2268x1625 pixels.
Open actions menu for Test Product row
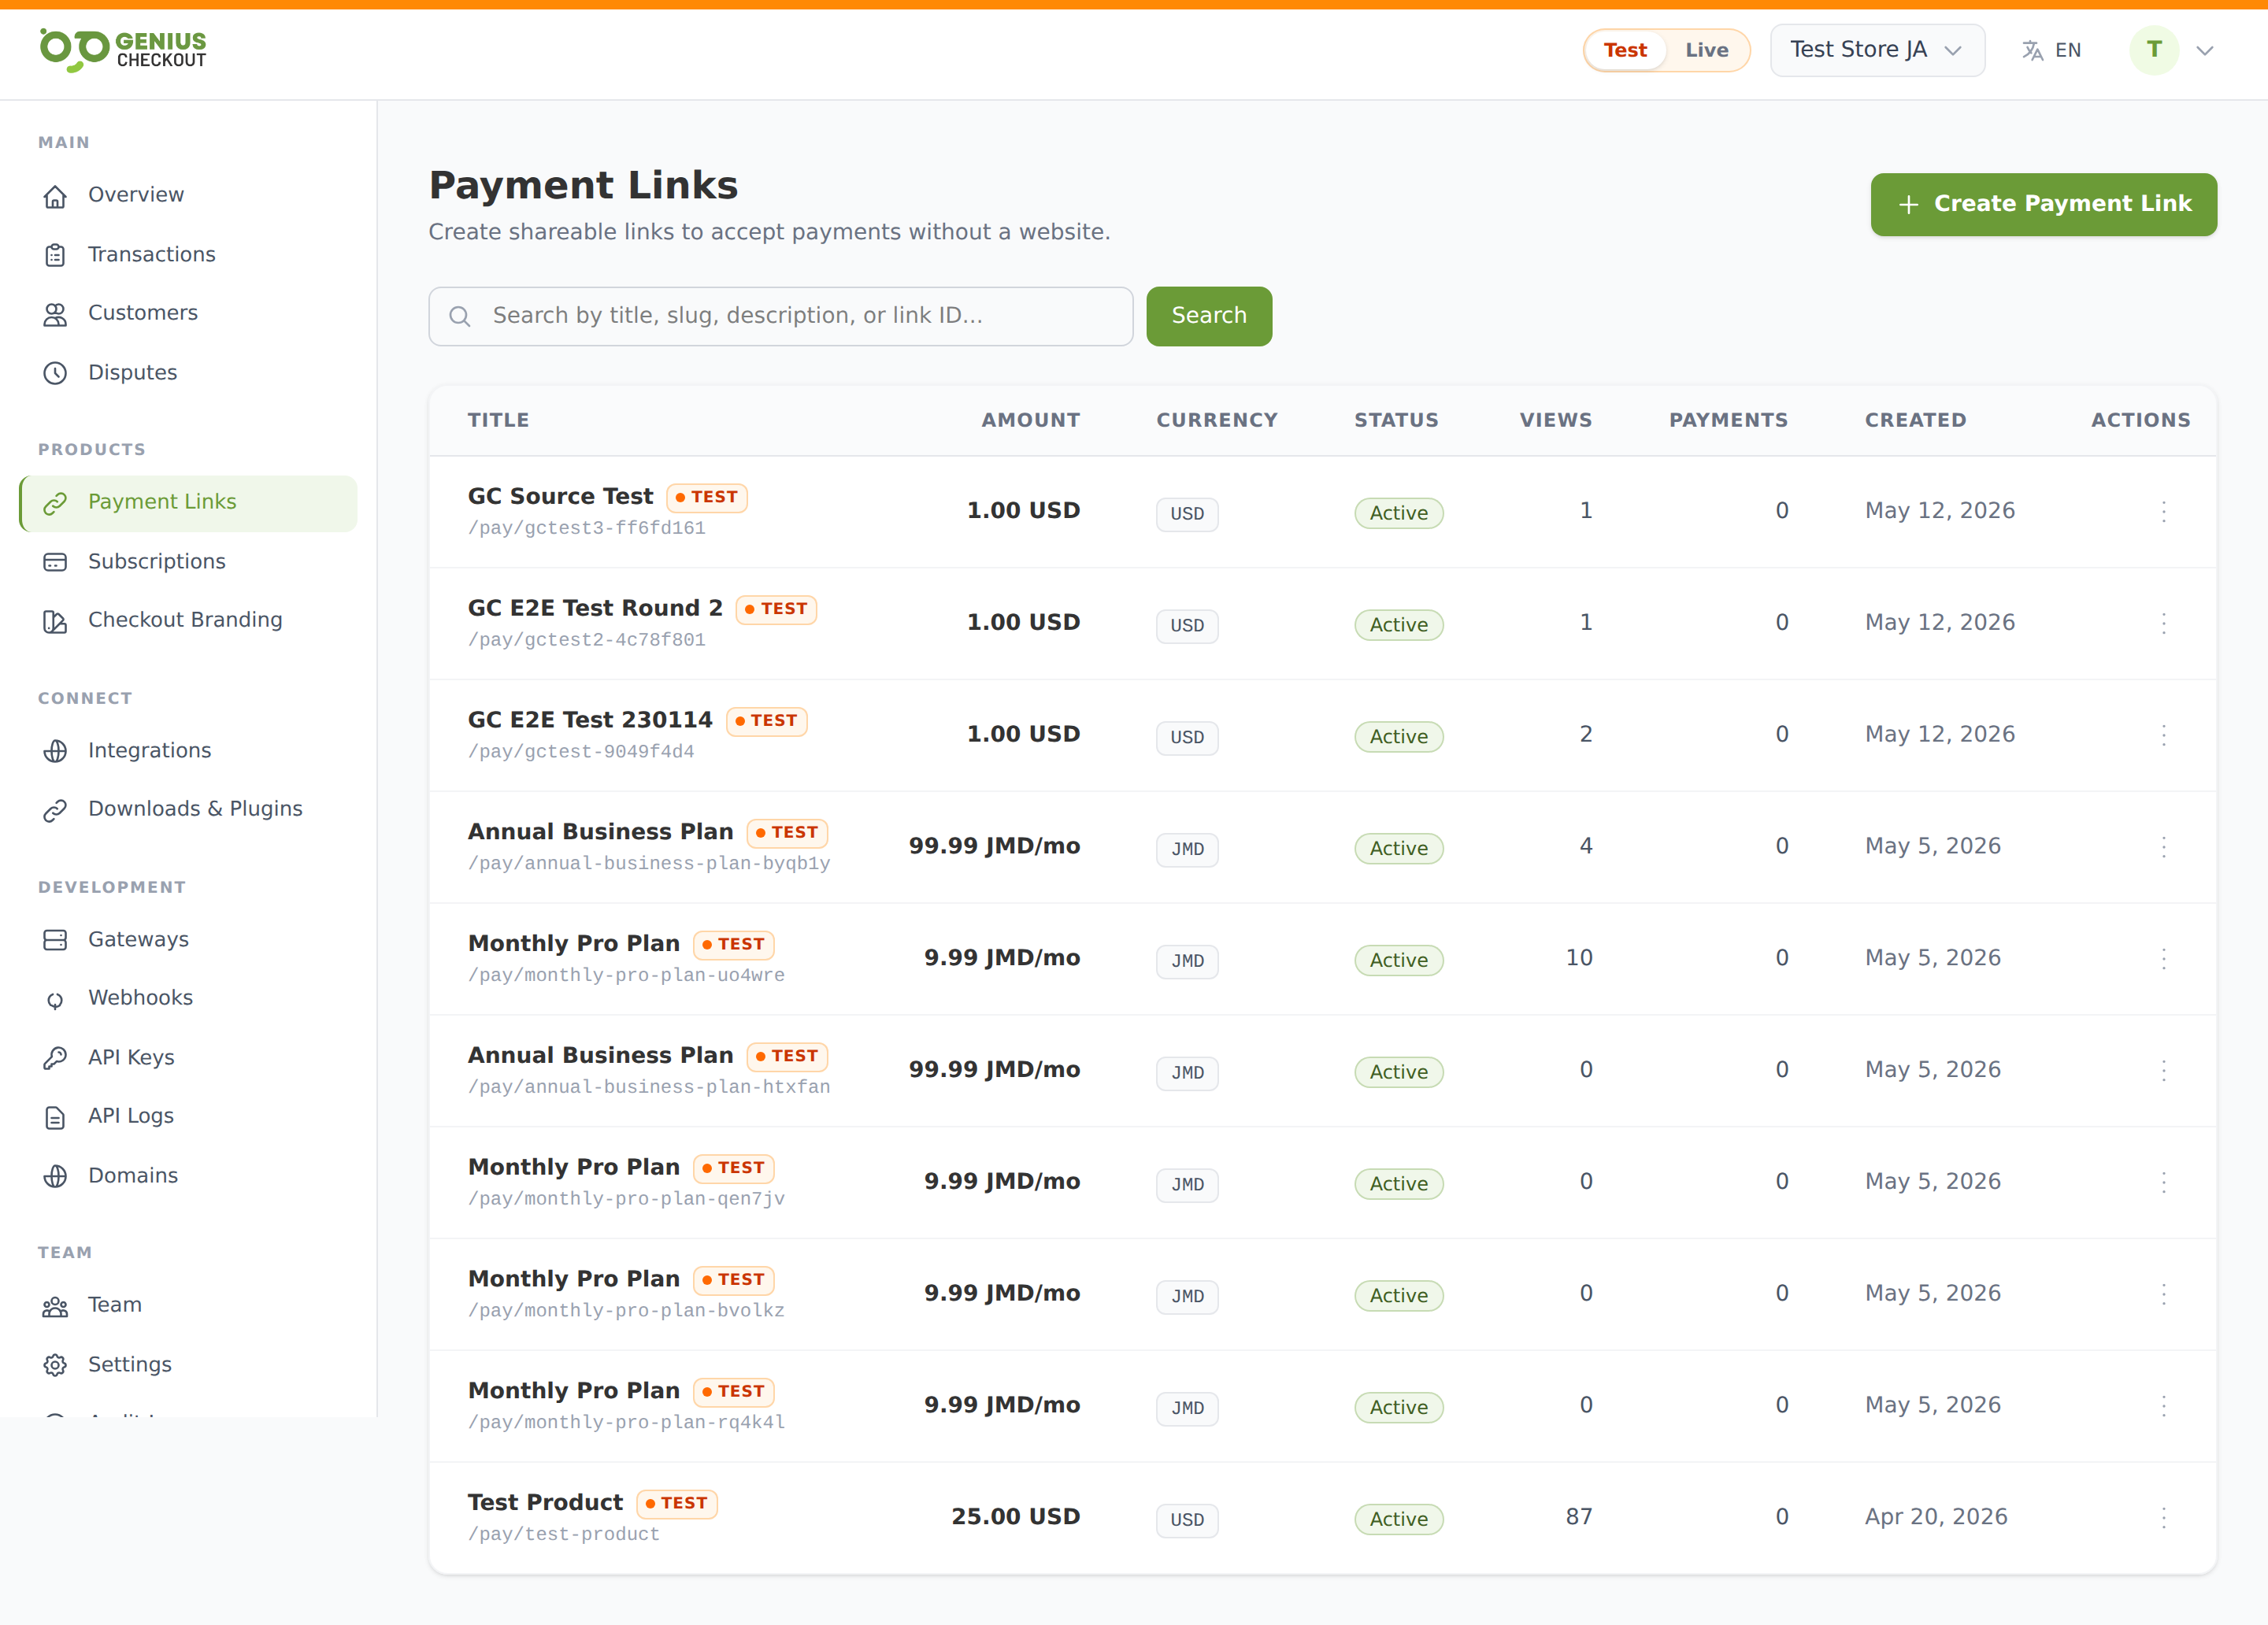coord(2163,1518)
